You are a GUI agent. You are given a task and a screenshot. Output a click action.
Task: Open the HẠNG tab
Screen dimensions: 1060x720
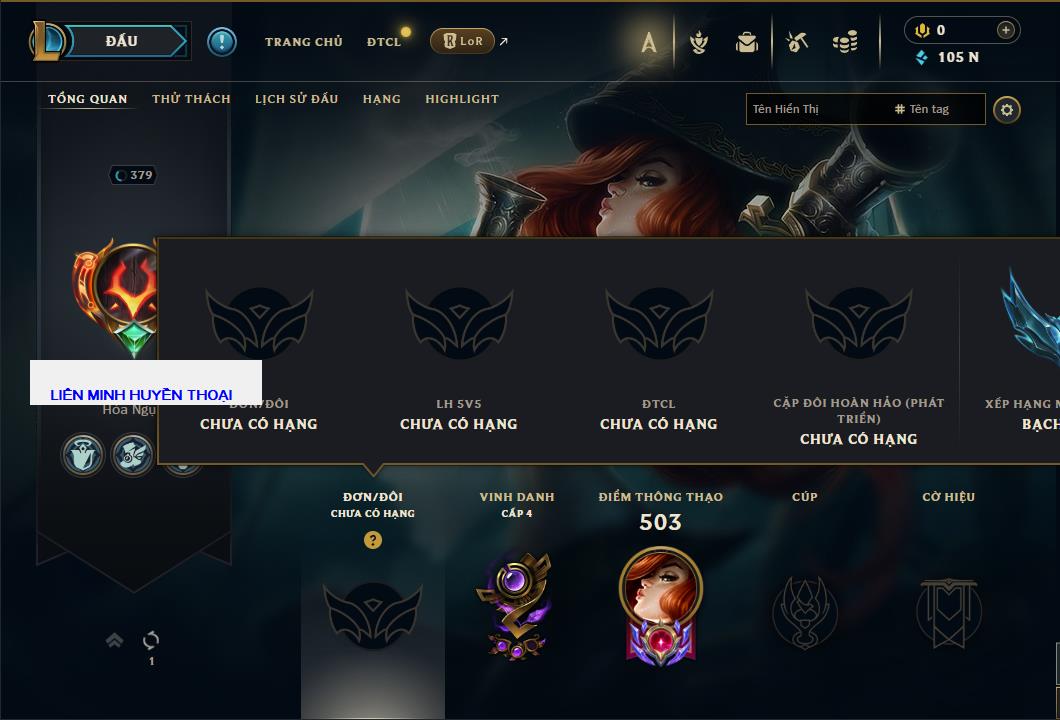pyautogui.click(x=381, y=99)
